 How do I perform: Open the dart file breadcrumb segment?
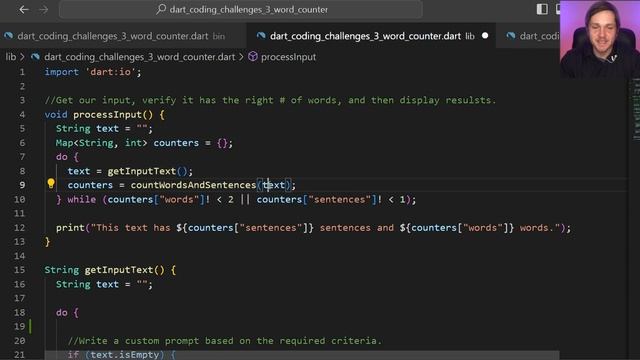[140, 57]
